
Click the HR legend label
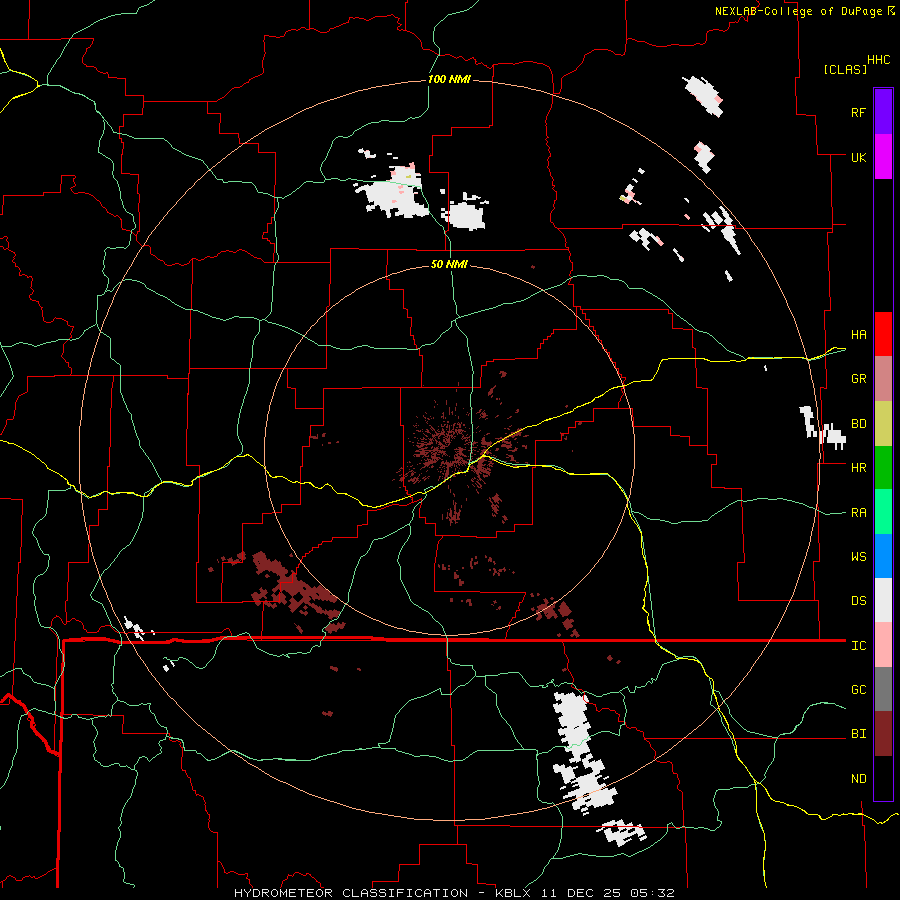(859, 468)
